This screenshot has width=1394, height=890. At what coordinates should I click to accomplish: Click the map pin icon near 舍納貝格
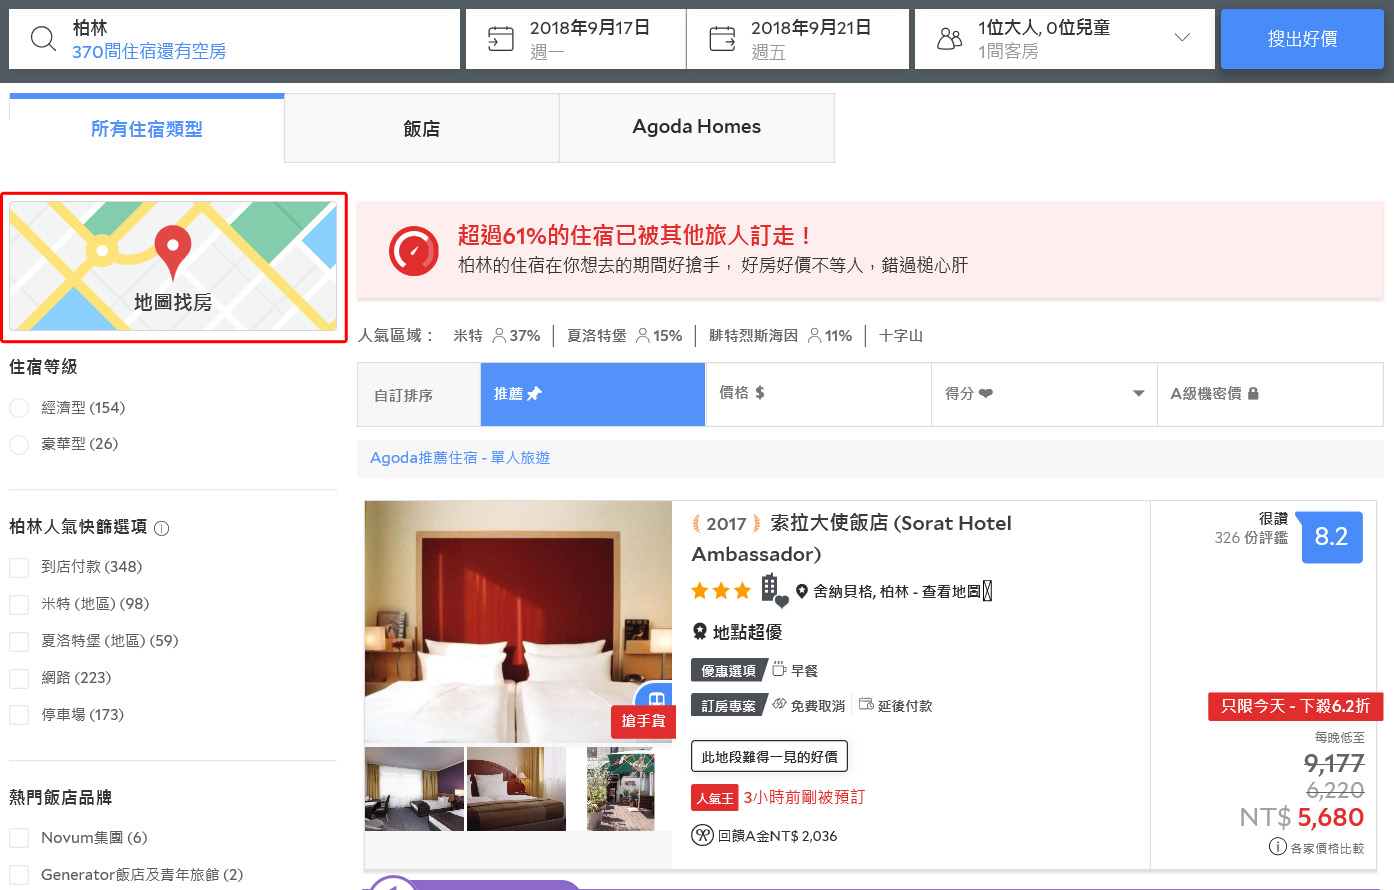[801, 591]
